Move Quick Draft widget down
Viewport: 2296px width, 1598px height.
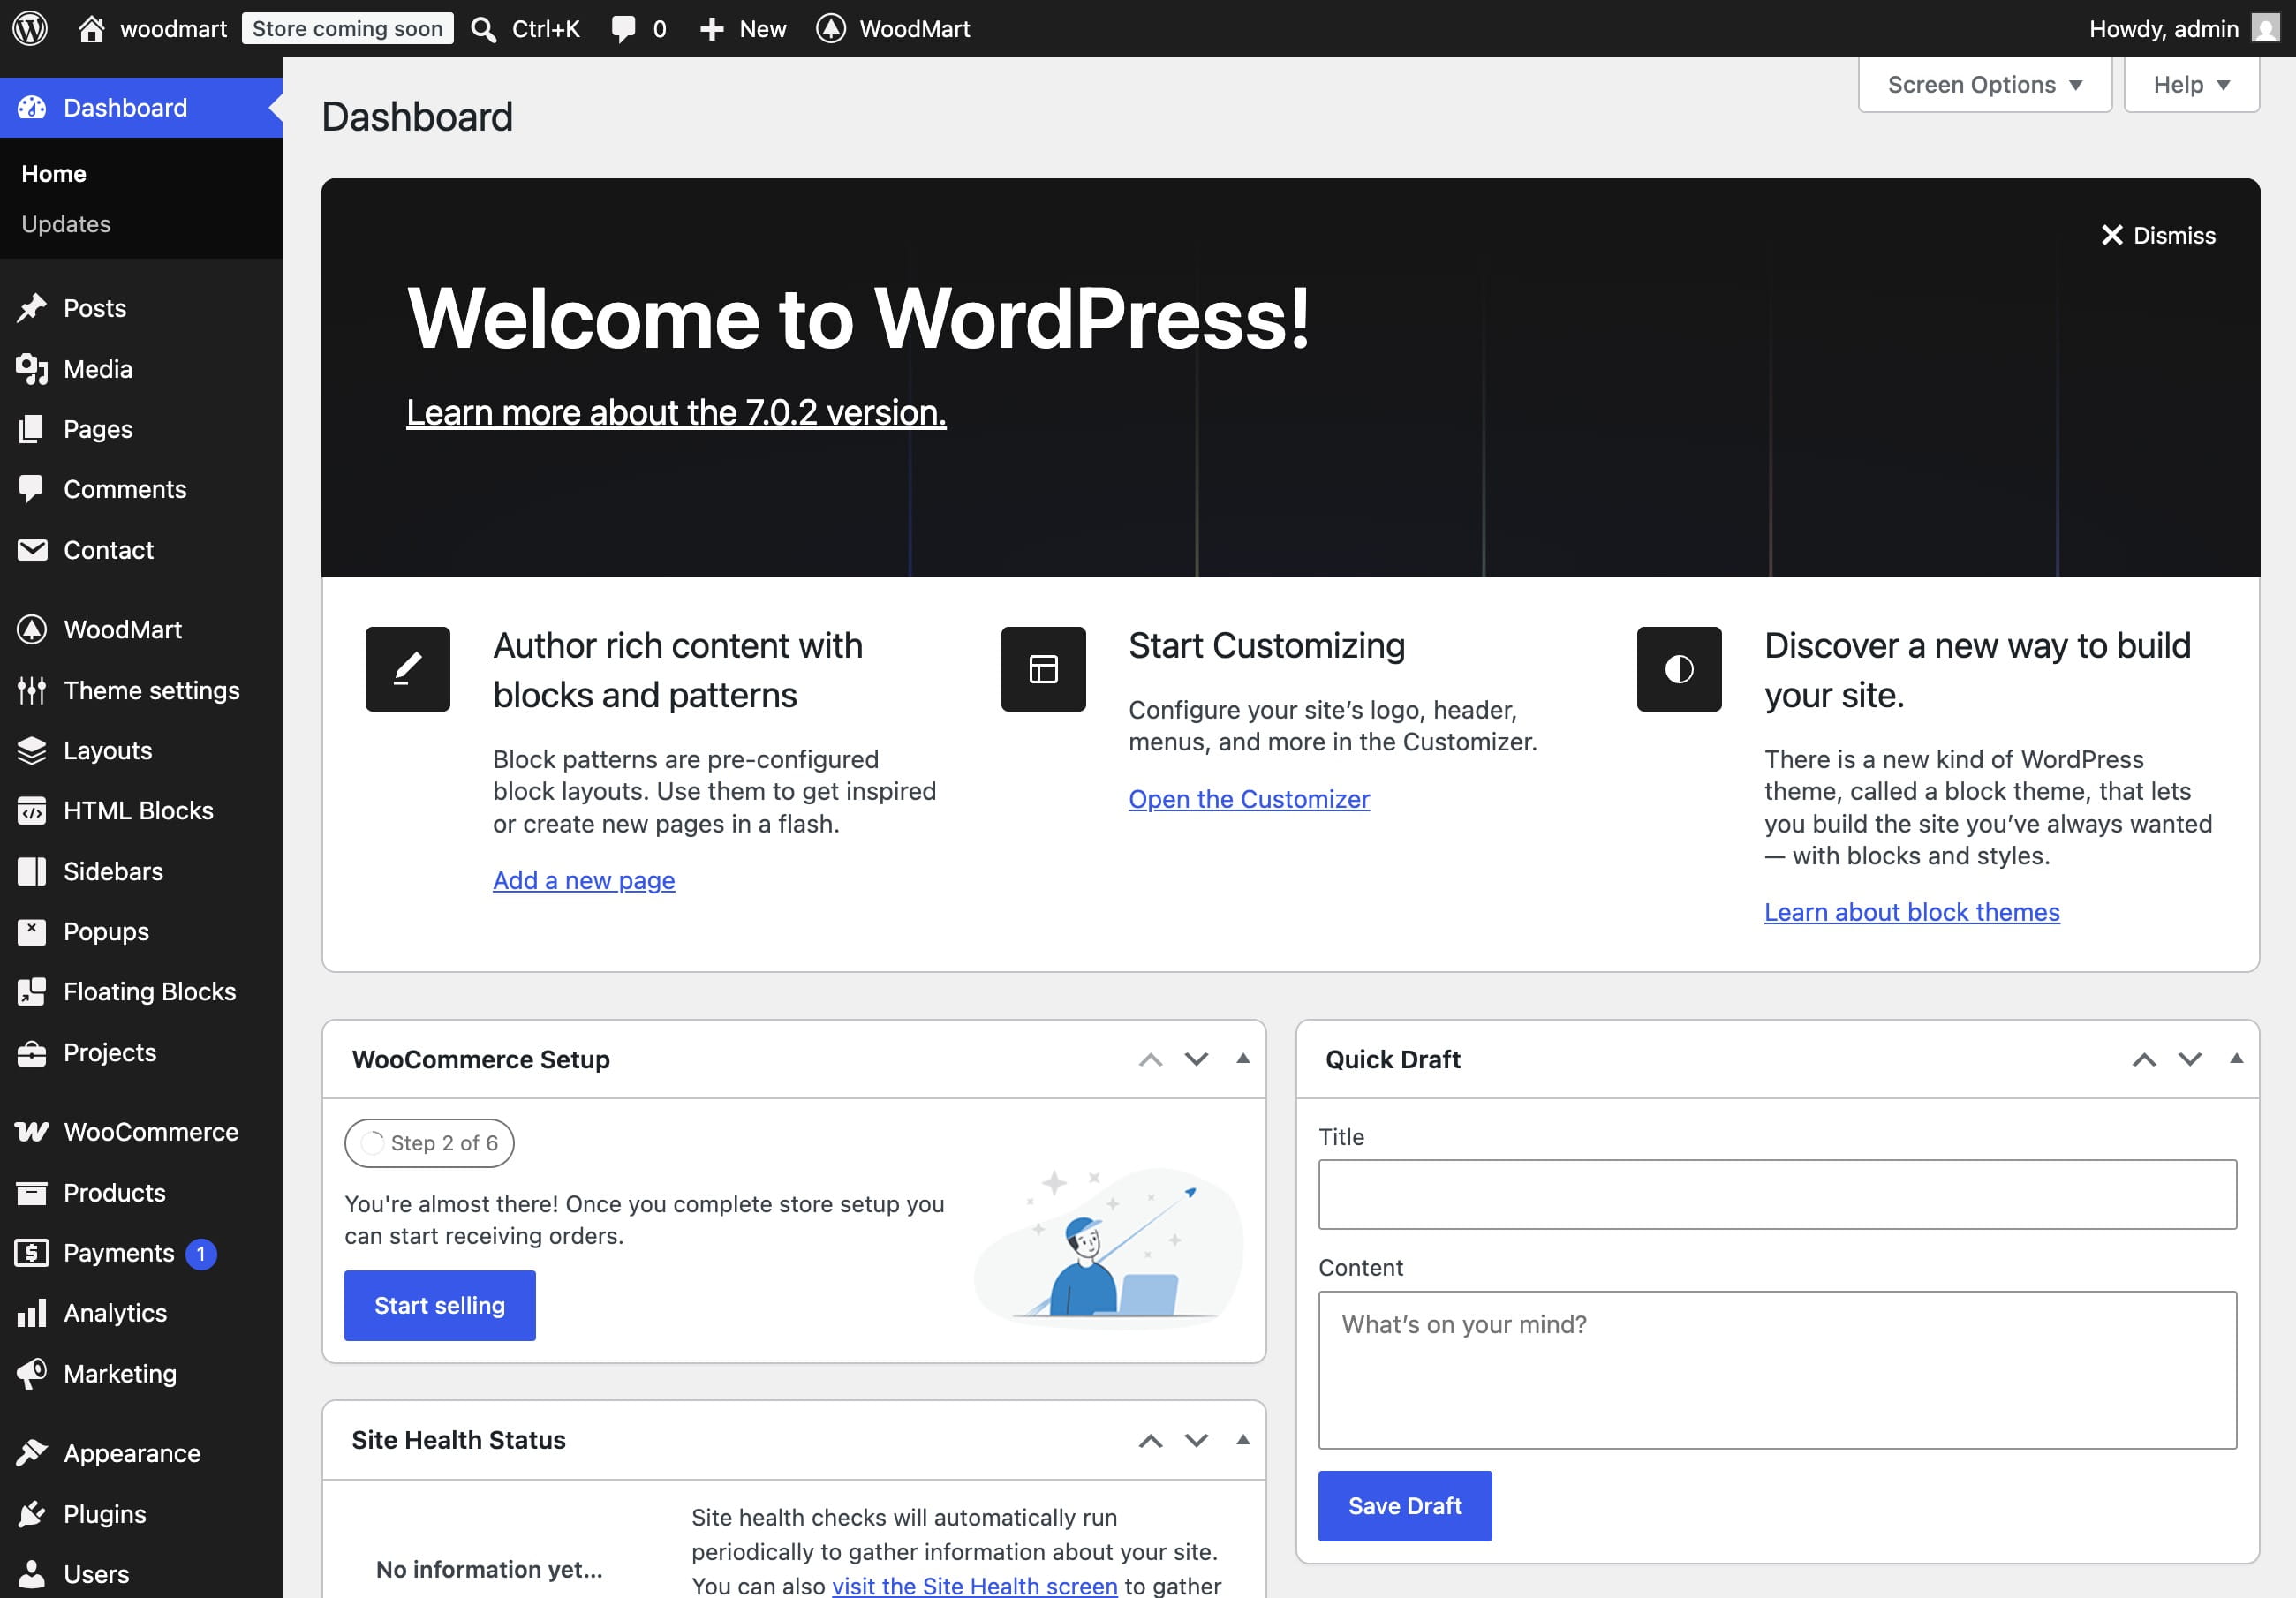[x=2190, y=1060]
